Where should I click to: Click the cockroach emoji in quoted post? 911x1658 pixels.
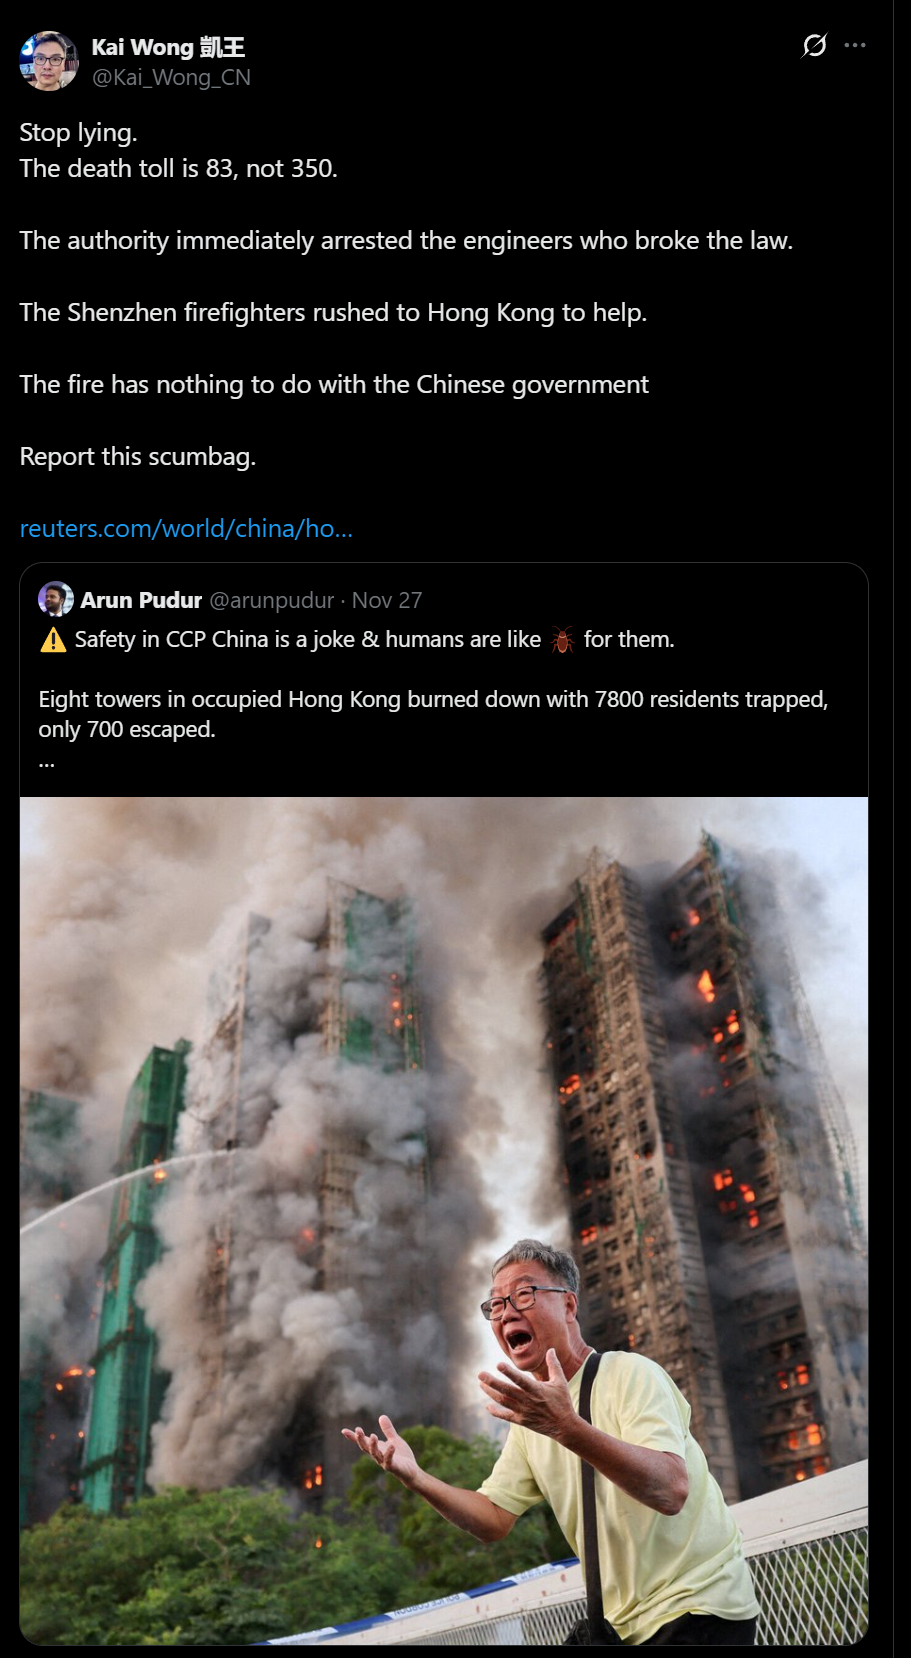click(x=562, y=640)
